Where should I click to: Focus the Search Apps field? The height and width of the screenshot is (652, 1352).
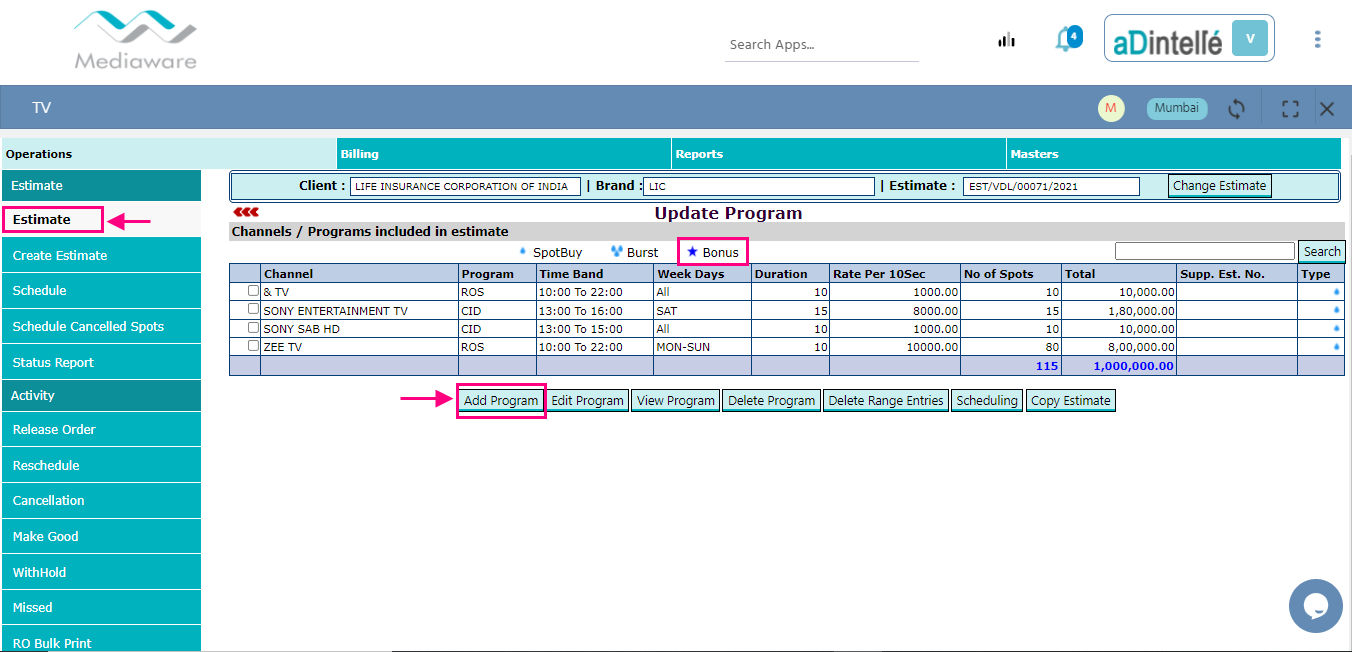pyautogui.click(x=821, y=44)
